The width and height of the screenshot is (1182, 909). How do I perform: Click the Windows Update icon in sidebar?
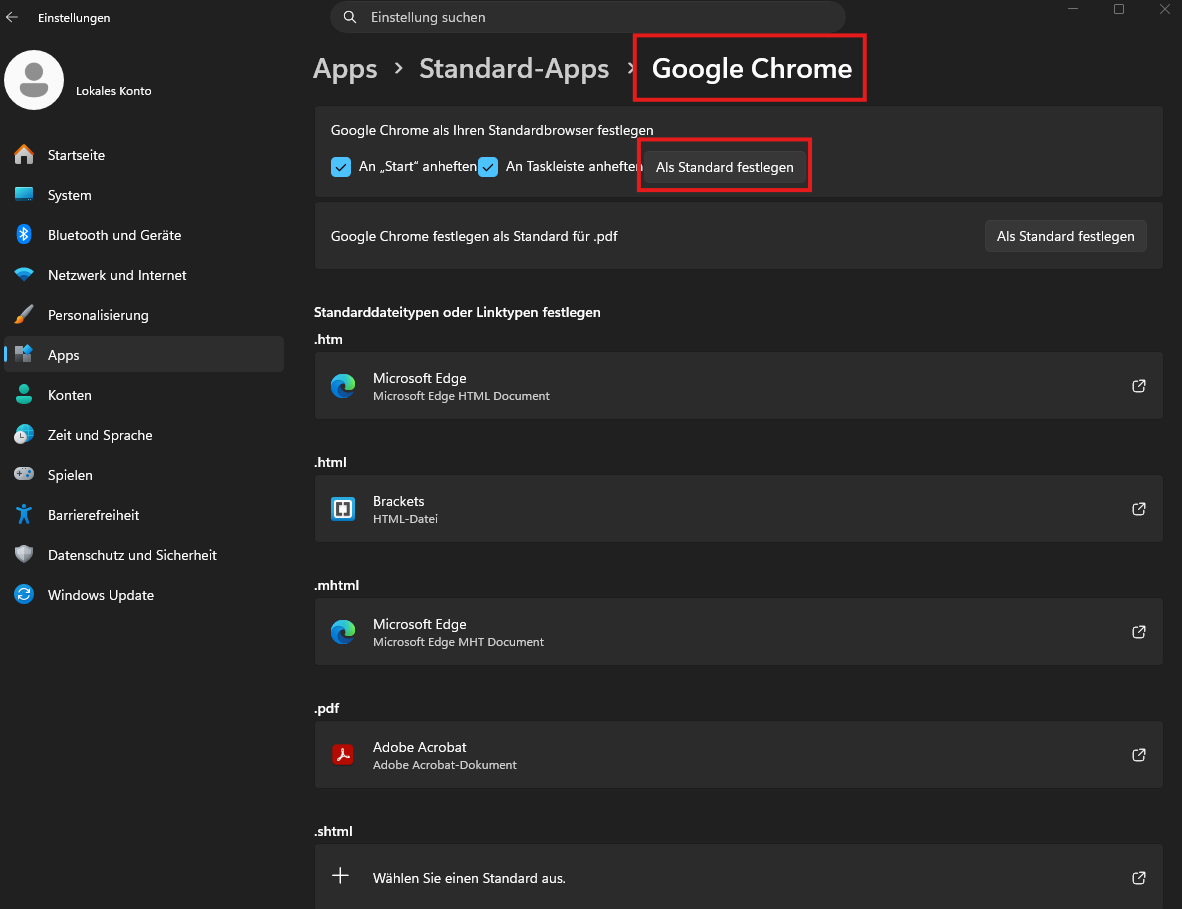pos(23,594)
